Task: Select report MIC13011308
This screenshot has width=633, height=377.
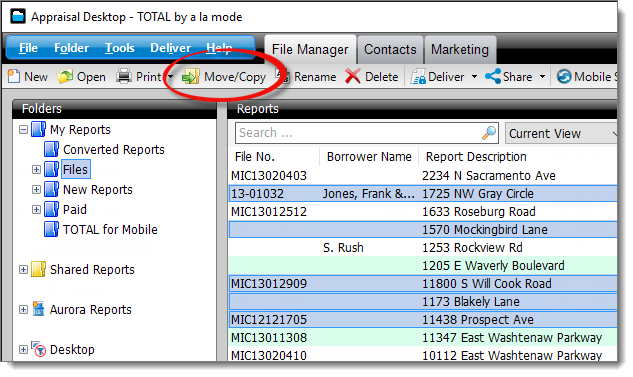Action: (269, 337)
